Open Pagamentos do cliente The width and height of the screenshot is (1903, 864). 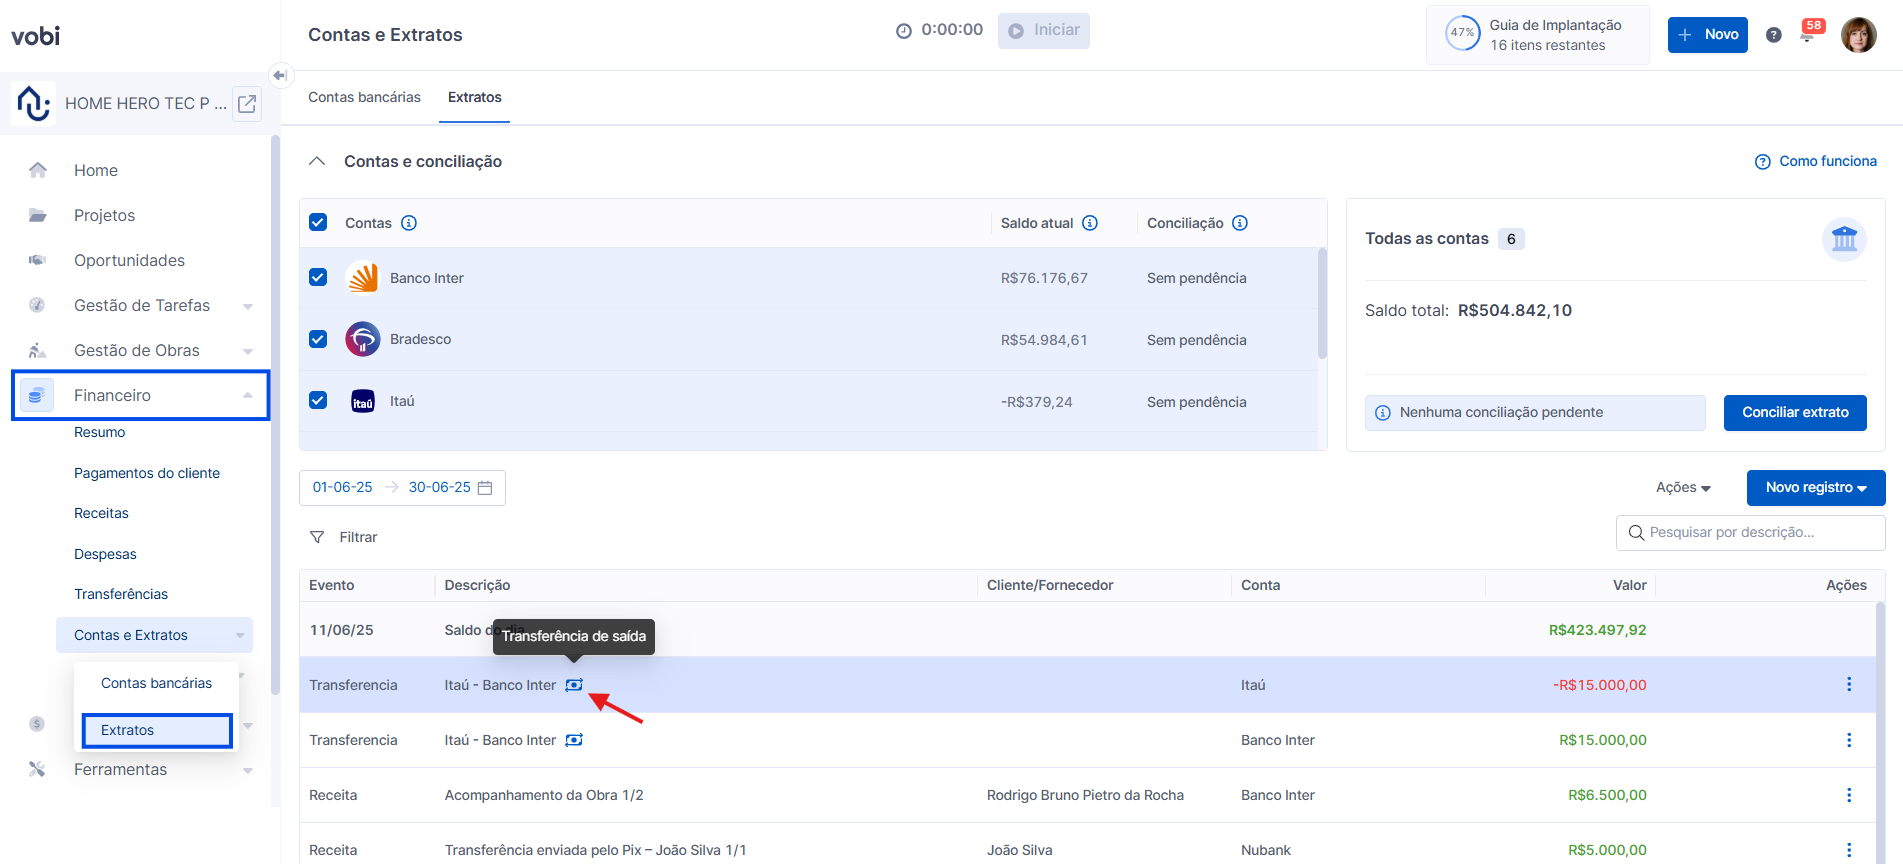pos(147,473)
